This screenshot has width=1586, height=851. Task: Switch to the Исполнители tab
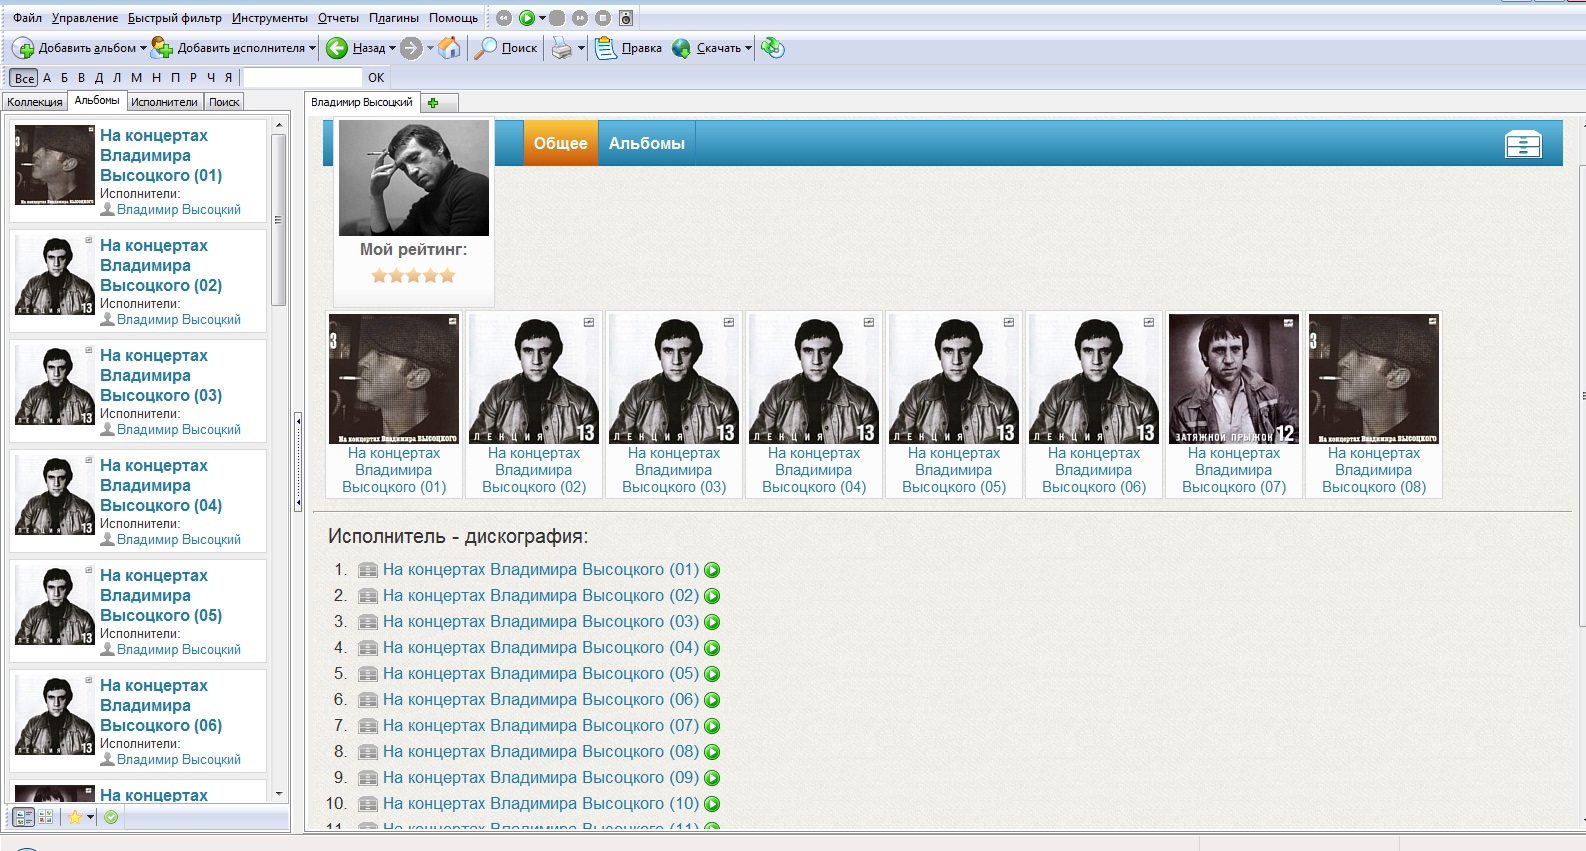pyautogui.click(x=164, y=102)
